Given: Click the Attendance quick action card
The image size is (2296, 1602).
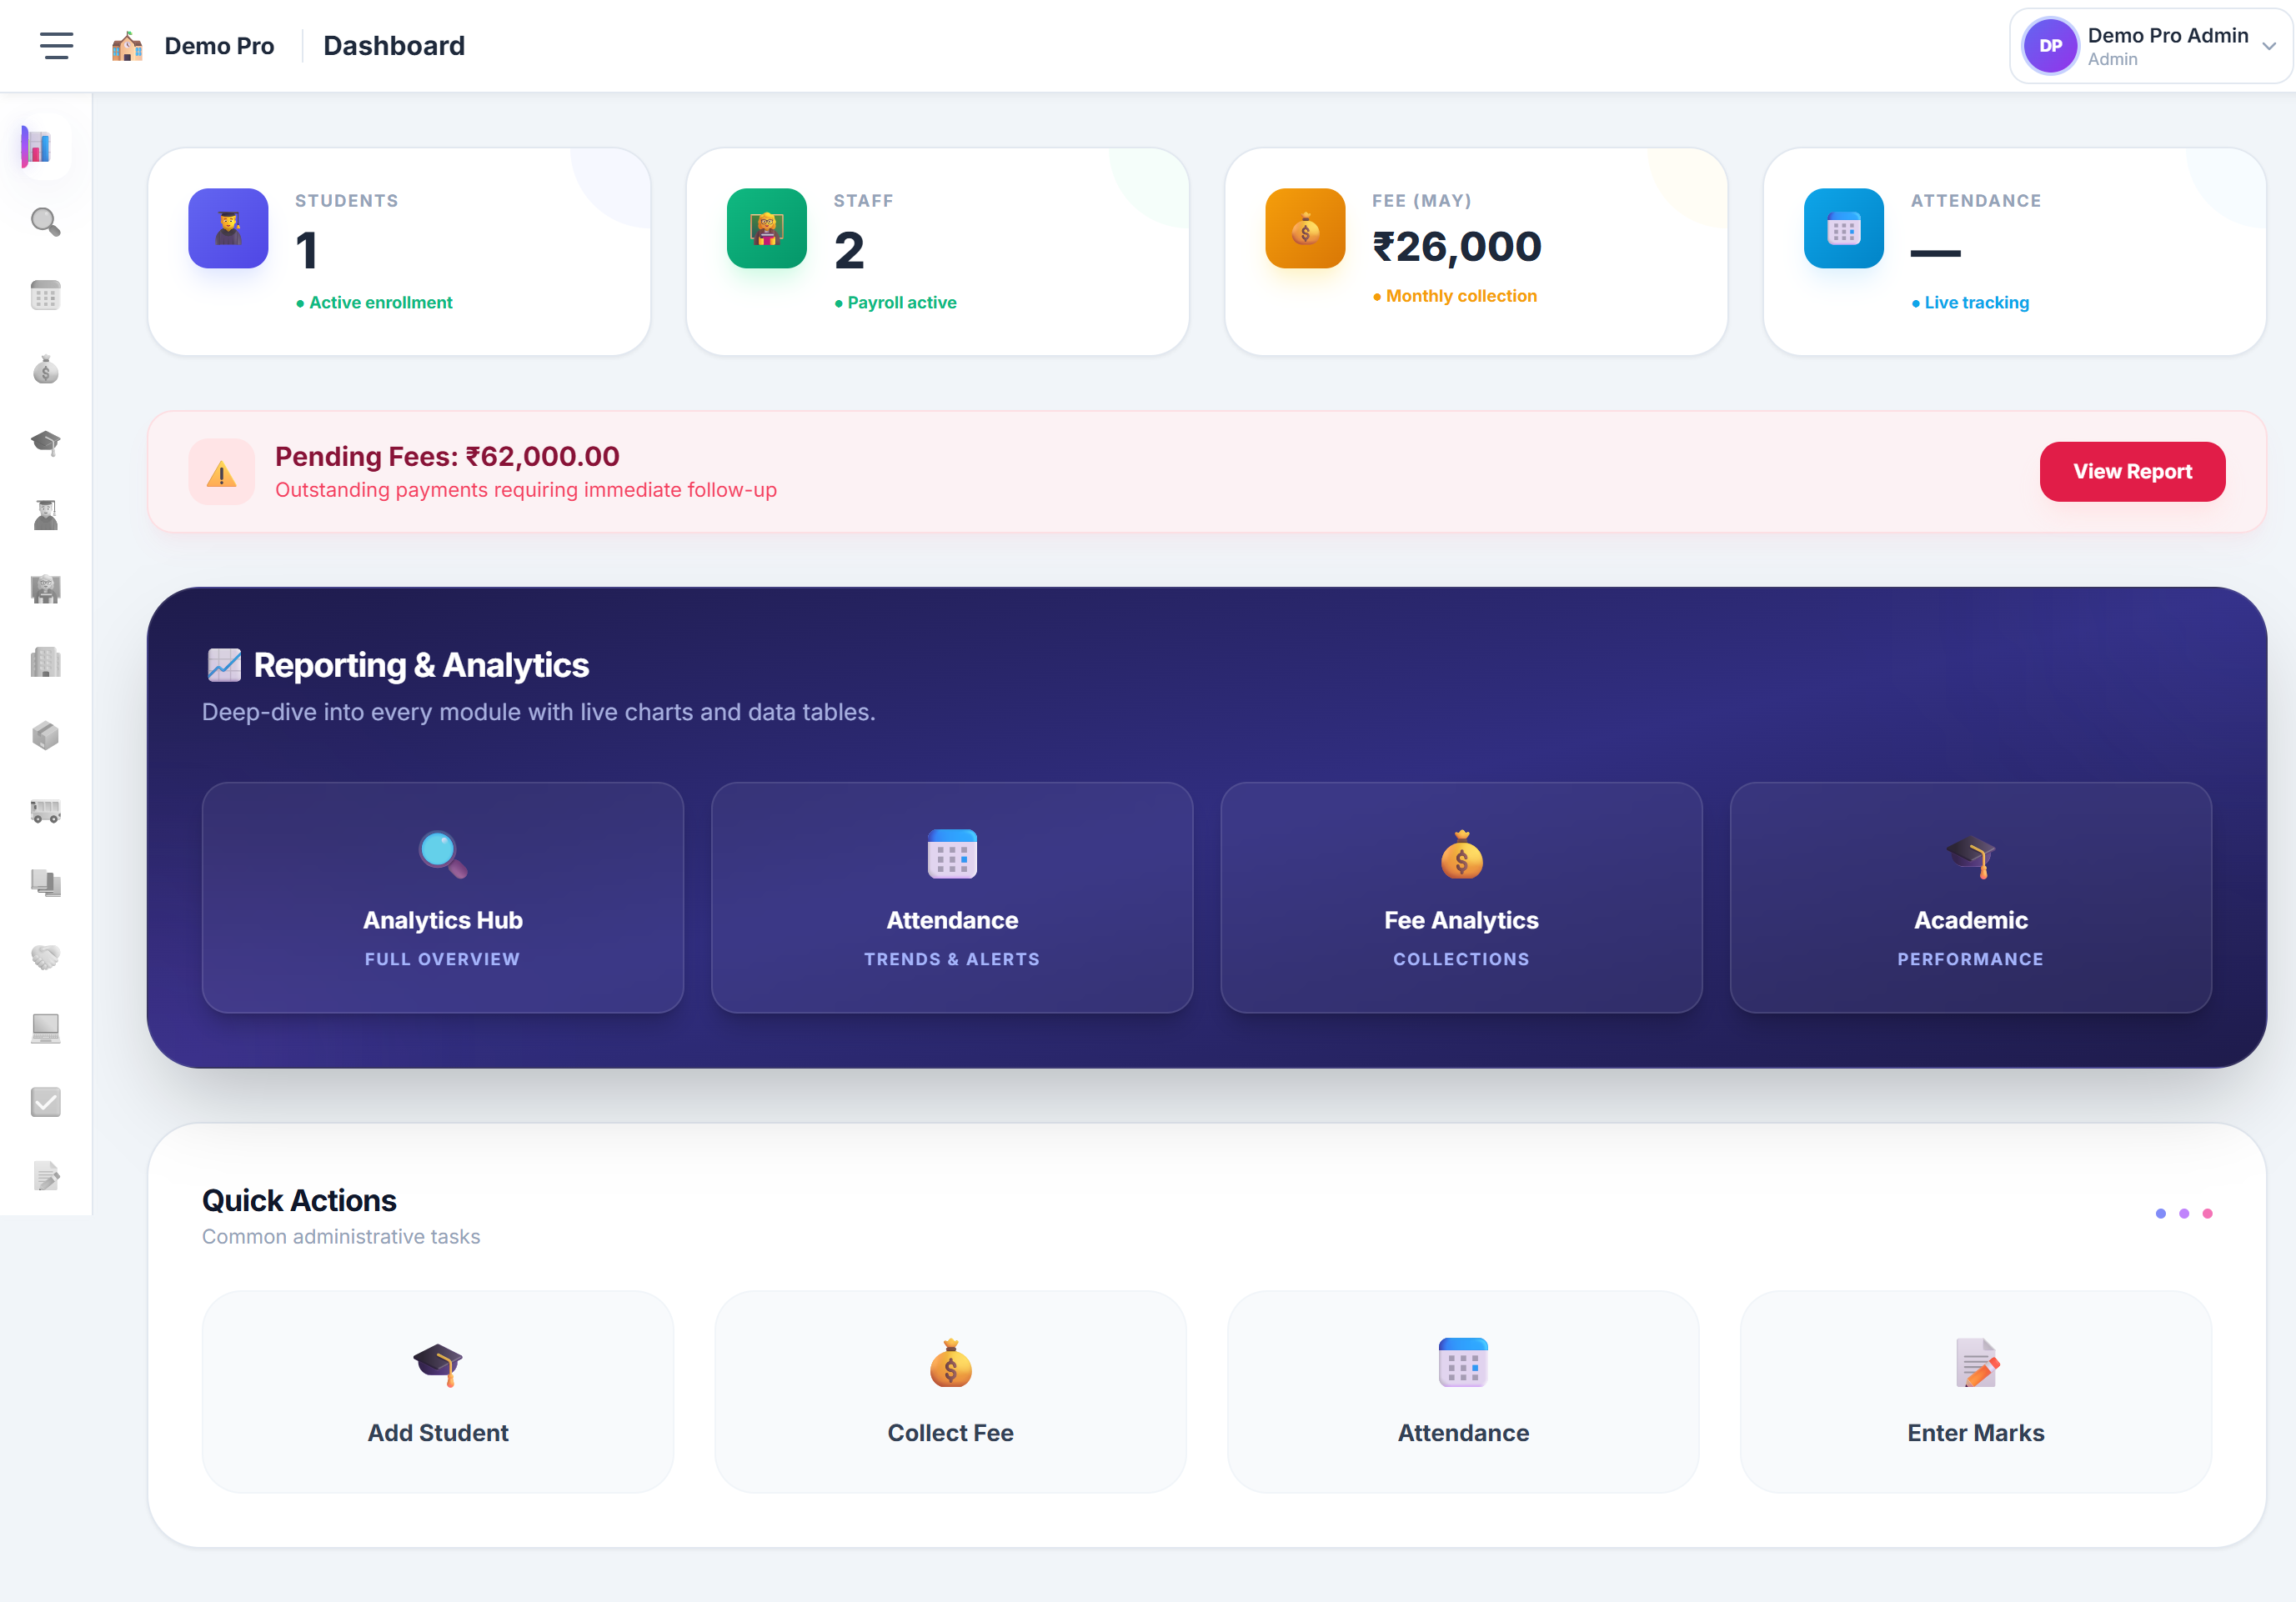Looking at the screenshot, I should click(x=1463, y=1392).
